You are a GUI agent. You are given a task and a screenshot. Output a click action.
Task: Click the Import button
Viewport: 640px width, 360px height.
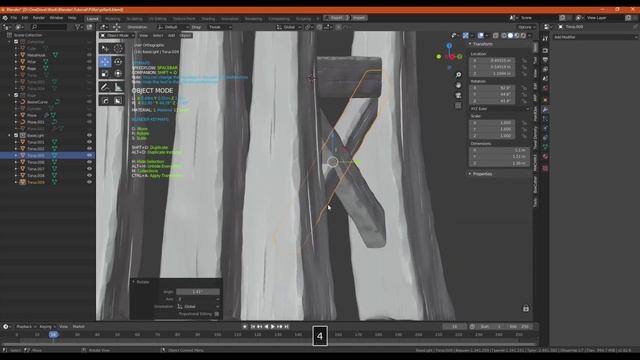click(x=359, y=18)
